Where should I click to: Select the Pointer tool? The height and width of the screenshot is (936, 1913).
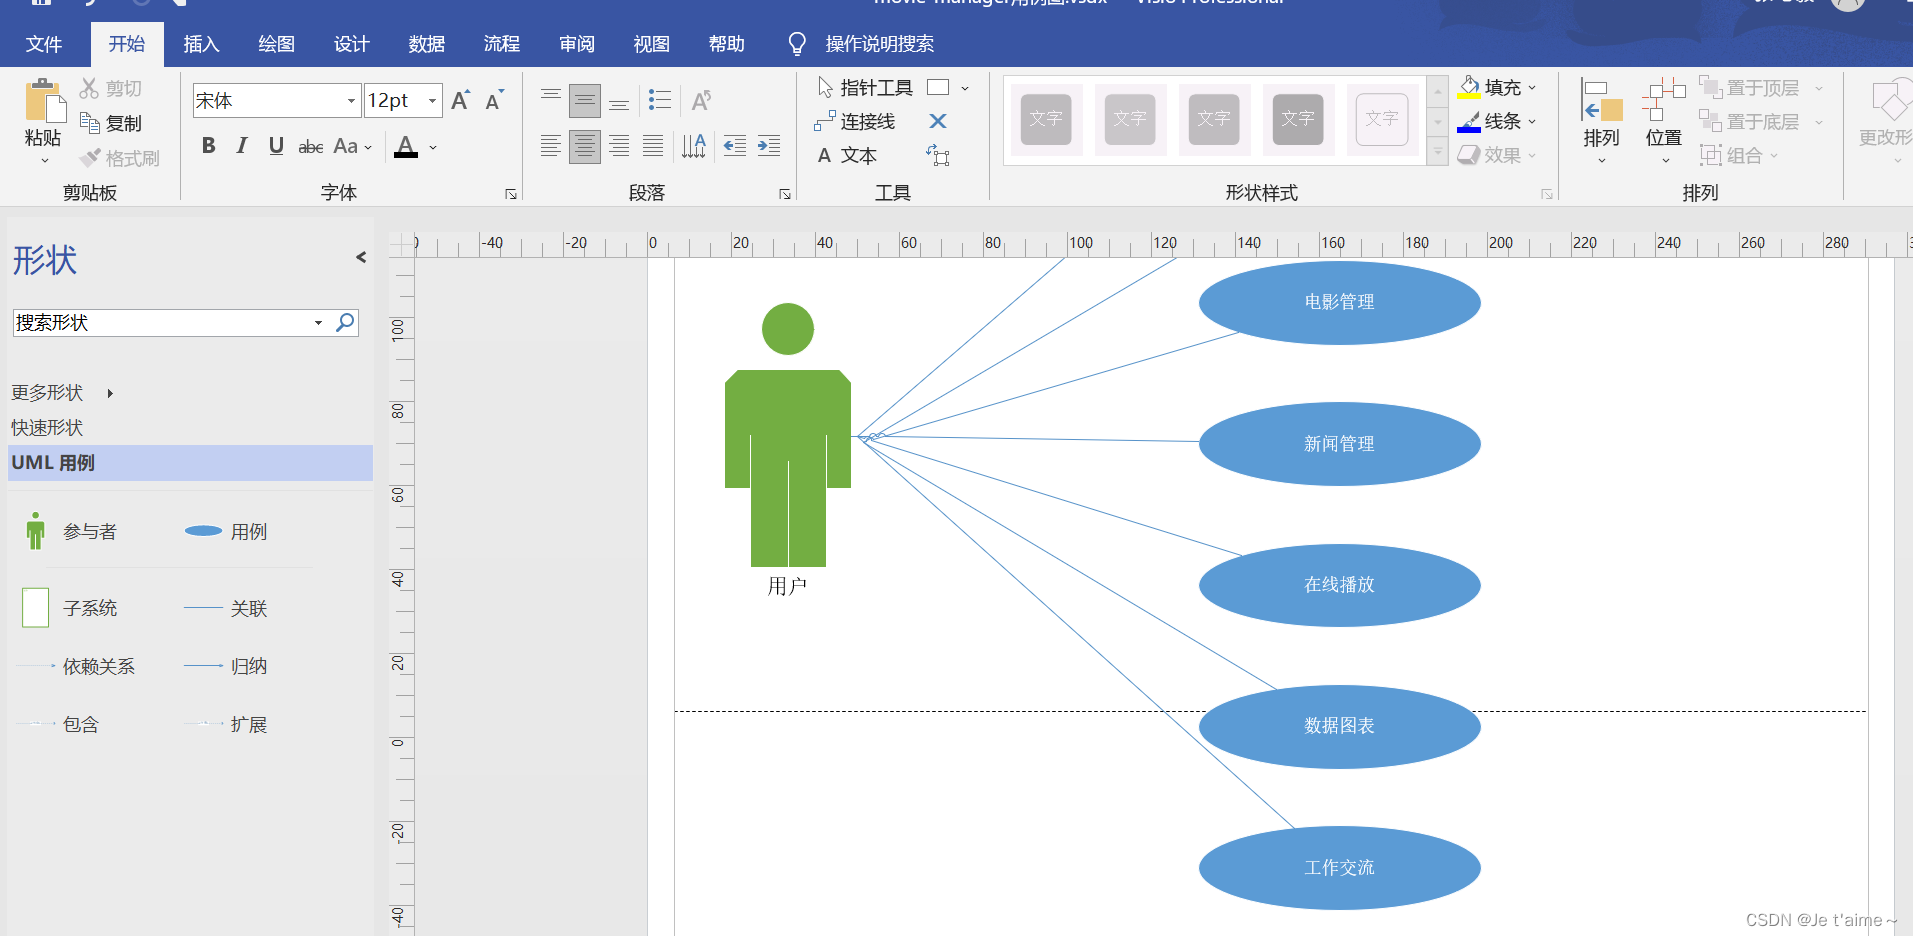click(x=864, y=88)
